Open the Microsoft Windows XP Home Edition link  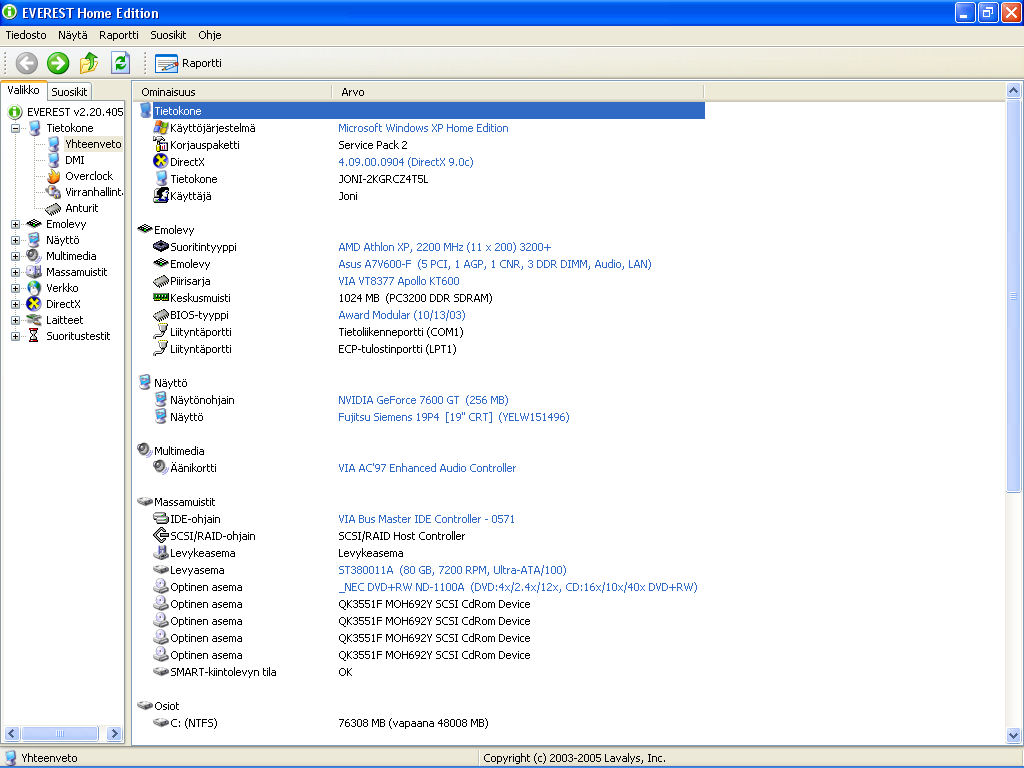[x=423, y=128]
